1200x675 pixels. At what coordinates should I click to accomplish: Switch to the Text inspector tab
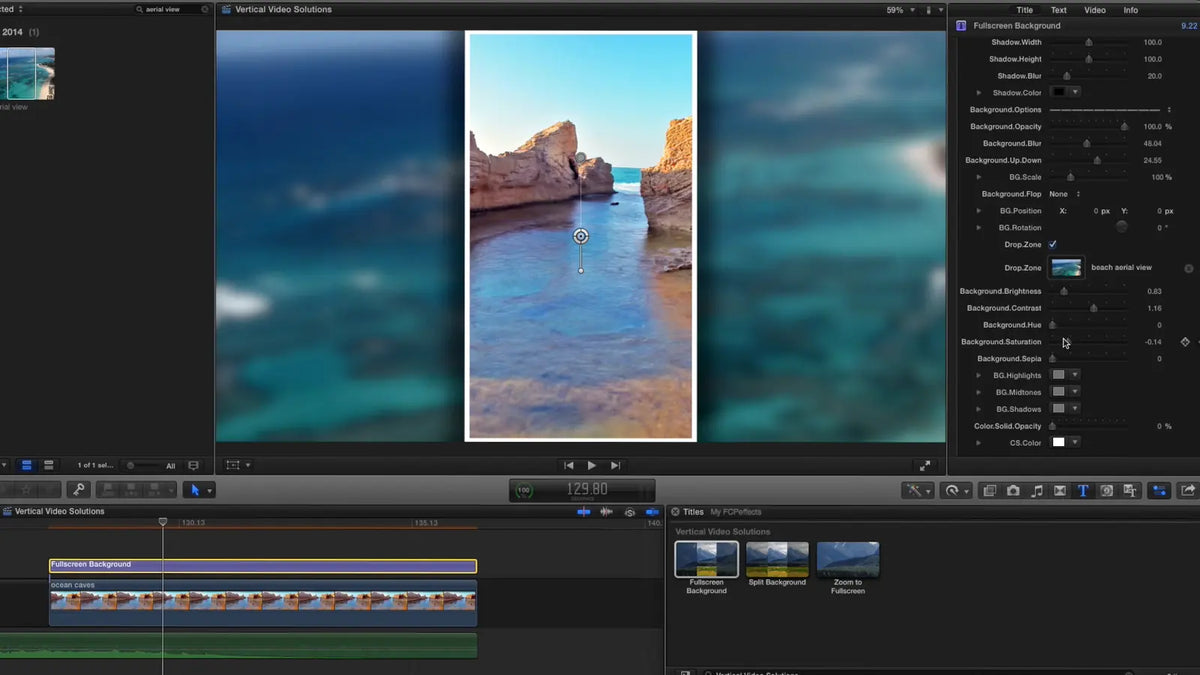(x=1059, y=10)
